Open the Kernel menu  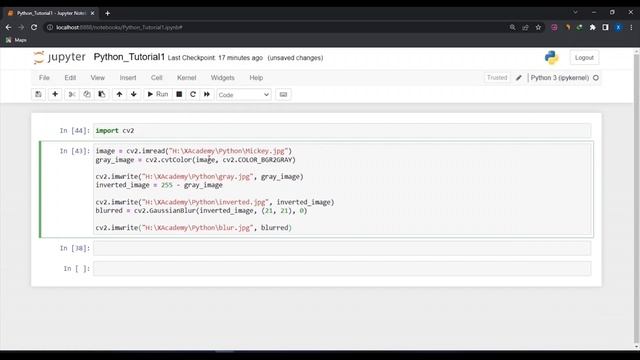click(187, 78)
